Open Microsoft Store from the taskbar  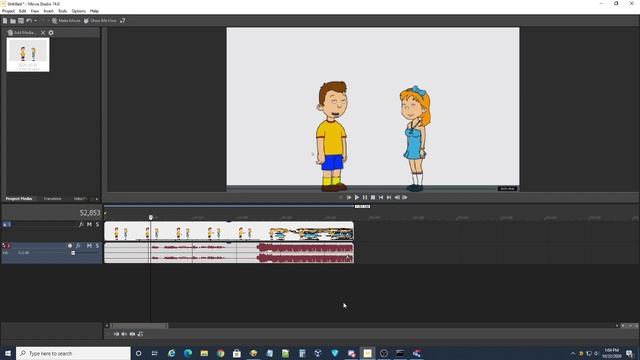[x=237, y=353]
